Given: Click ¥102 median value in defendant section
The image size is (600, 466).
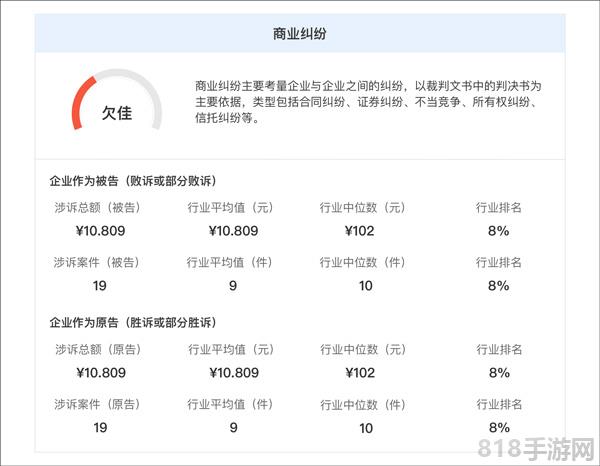Looking at the screenshot, I should (x=359, y=231).
